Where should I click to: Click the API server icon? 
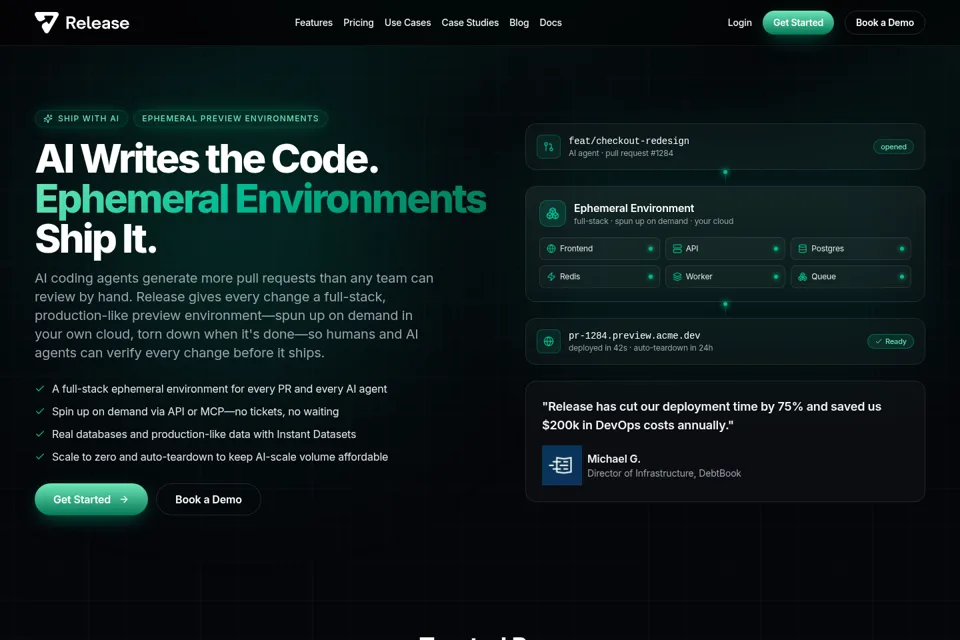click(x=677, y=249)
